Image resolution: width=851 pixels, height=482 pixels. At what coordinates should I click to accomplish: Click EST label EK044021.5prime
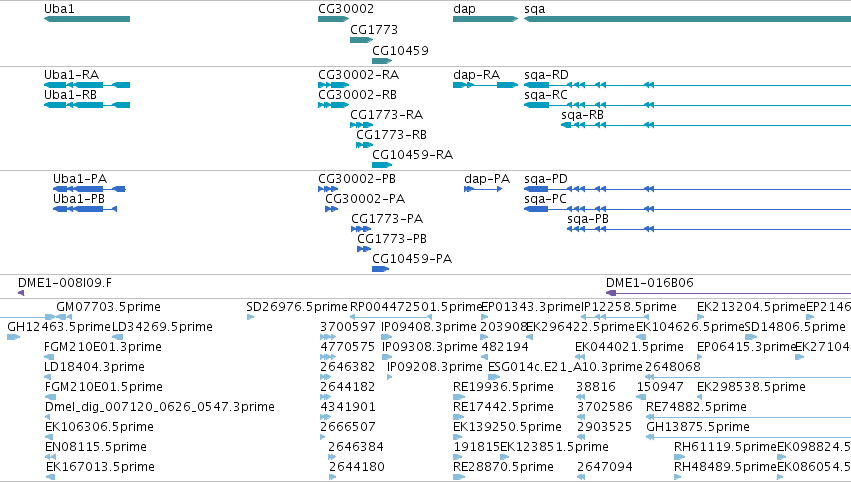629,347
